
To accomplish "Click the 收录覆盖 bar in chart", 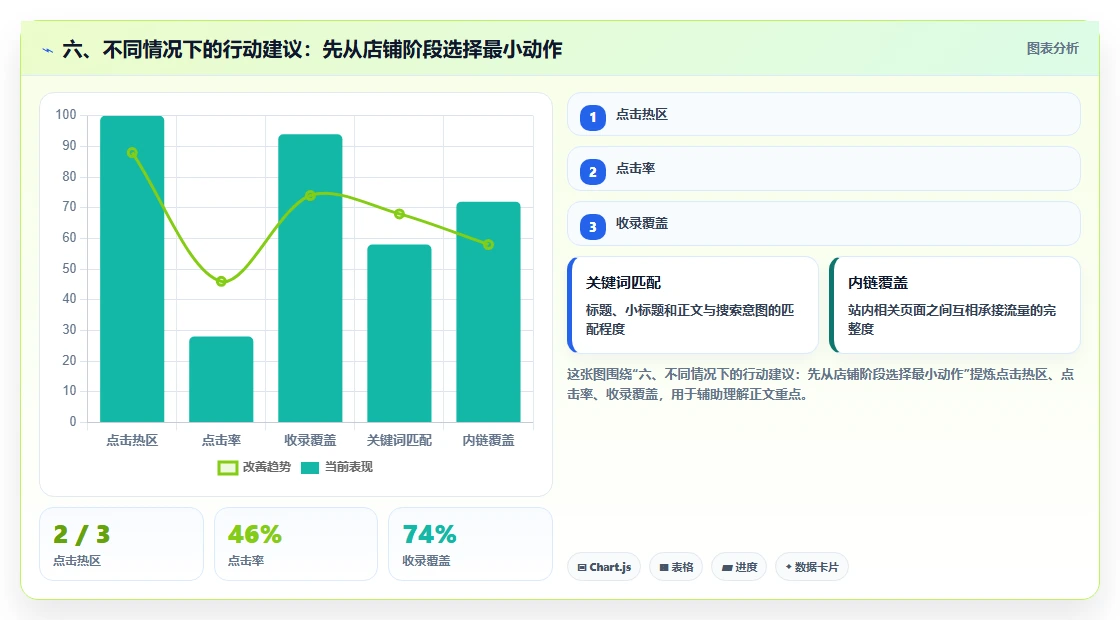I will 310,278.
